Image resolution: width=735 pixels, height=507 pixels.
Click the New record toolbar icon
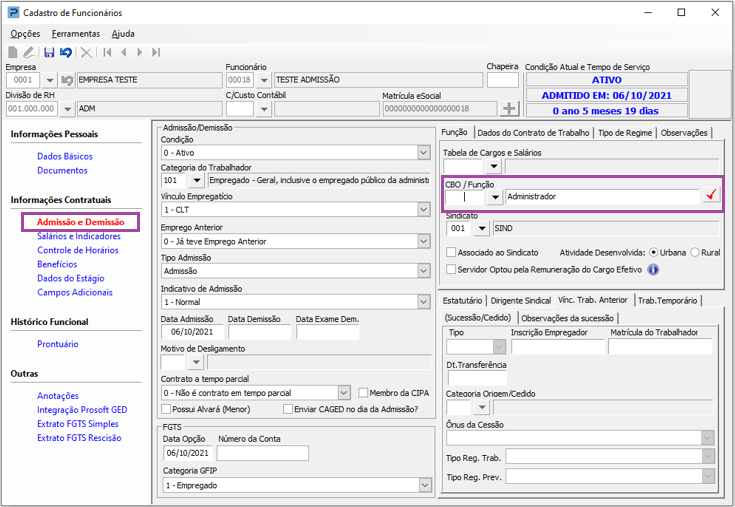13,52
